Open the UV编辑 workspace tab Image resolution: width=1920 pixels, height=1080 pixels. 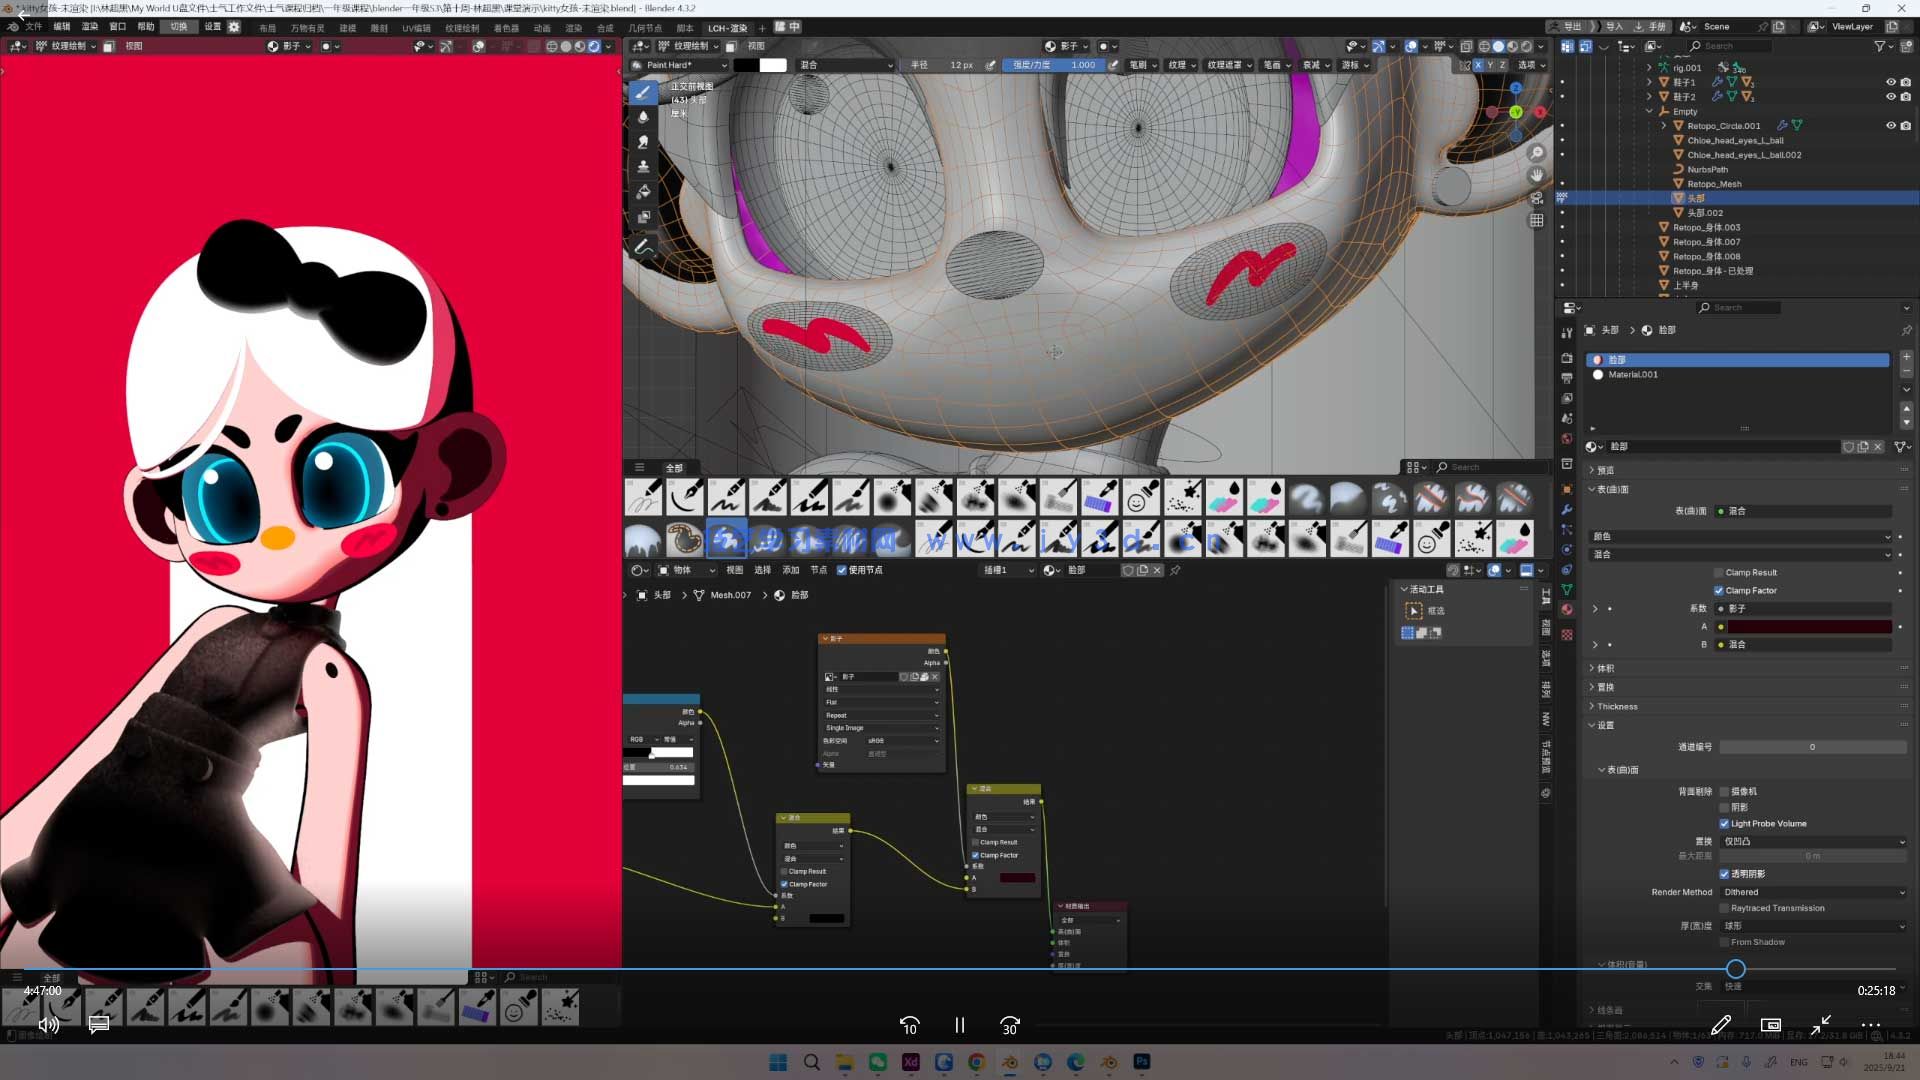pyautogui.click(x=416, y=28)
